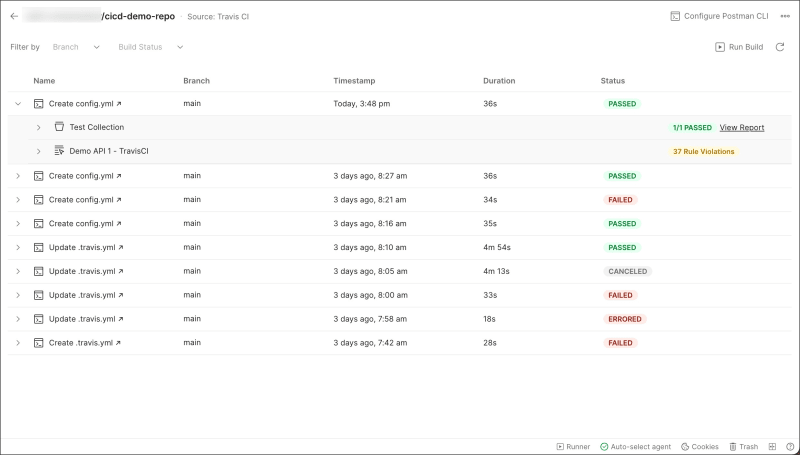Click the Status column header

click(x=613, y=81)
